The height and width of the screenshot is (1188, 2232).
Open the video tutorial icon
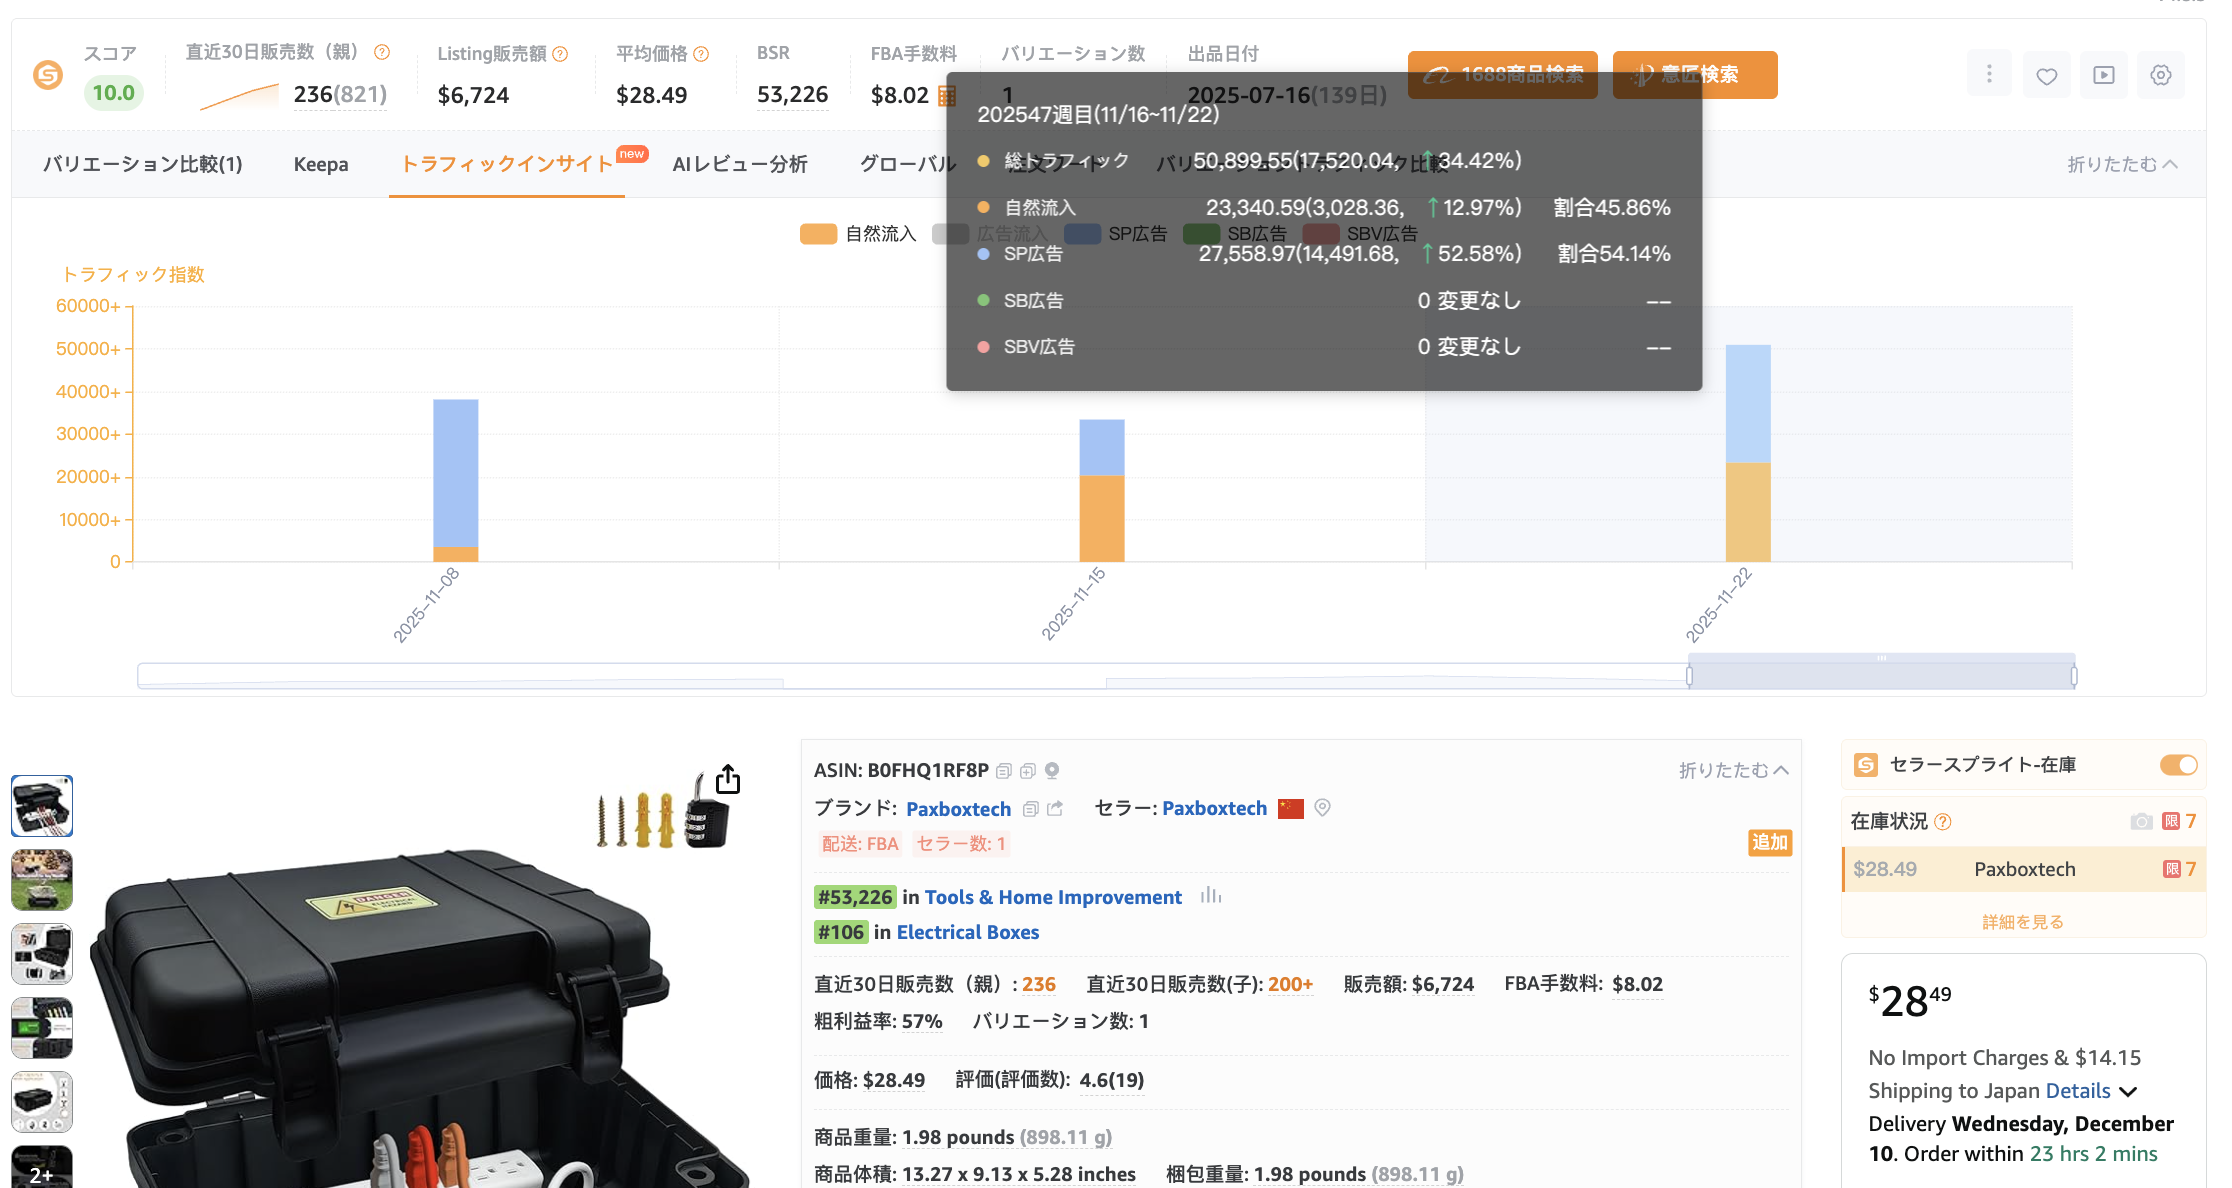pyautogui.click(x=2104, y=74)
